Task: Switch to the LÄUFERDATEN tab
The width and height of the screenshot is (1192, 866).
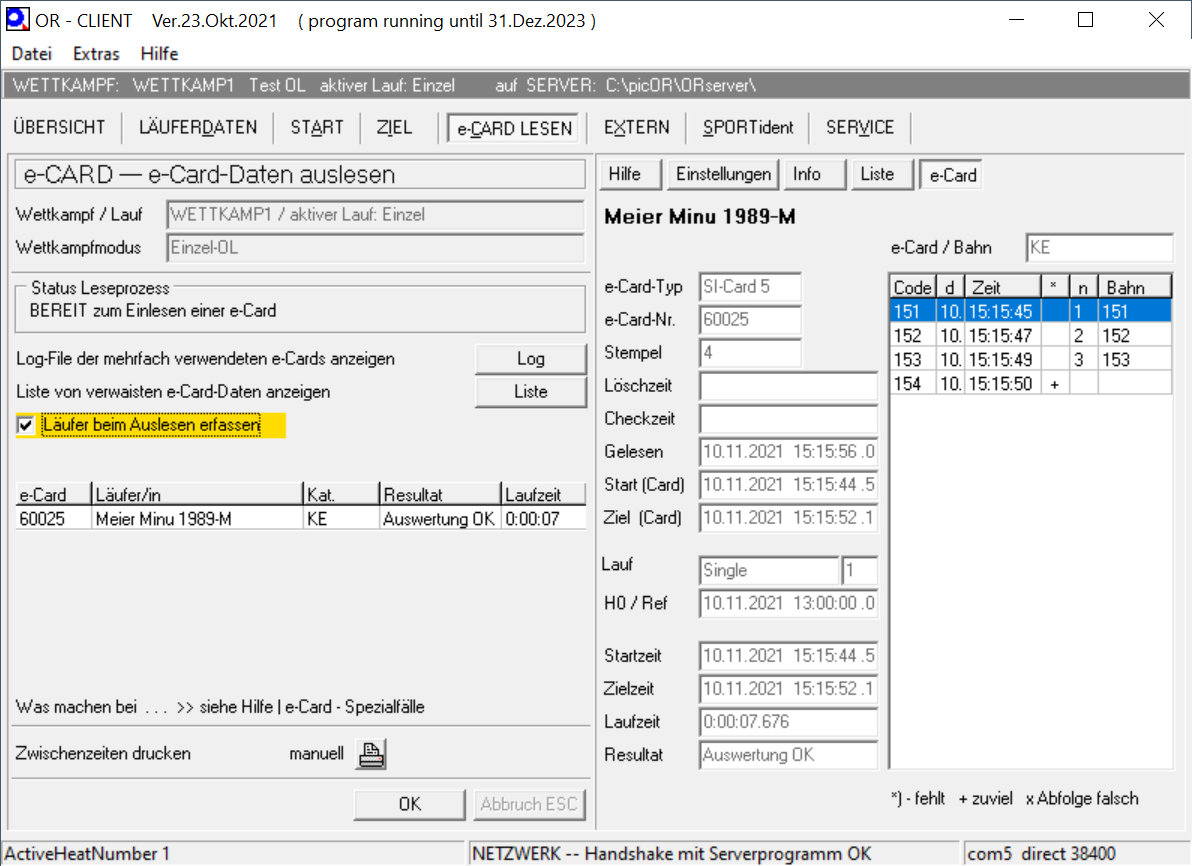Action: pos(198,127)
